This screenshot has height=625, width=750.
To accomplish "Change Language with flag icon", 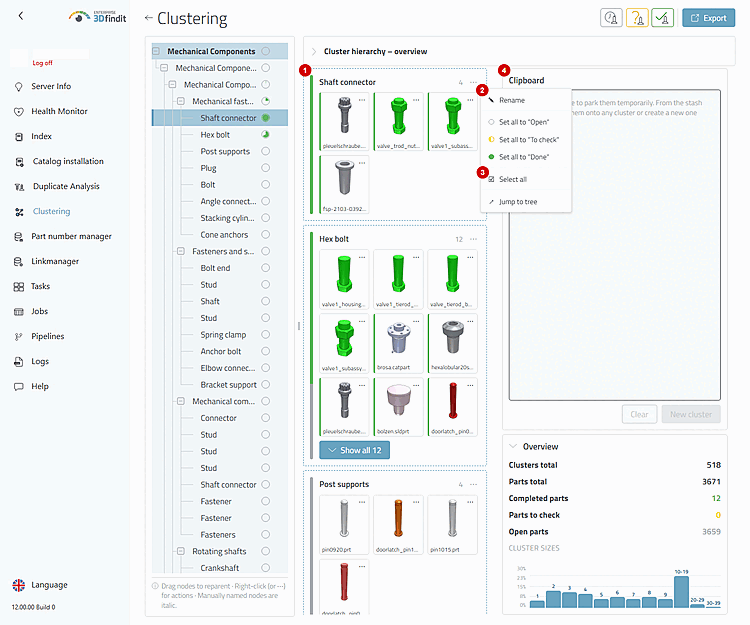I will [19, 585].
